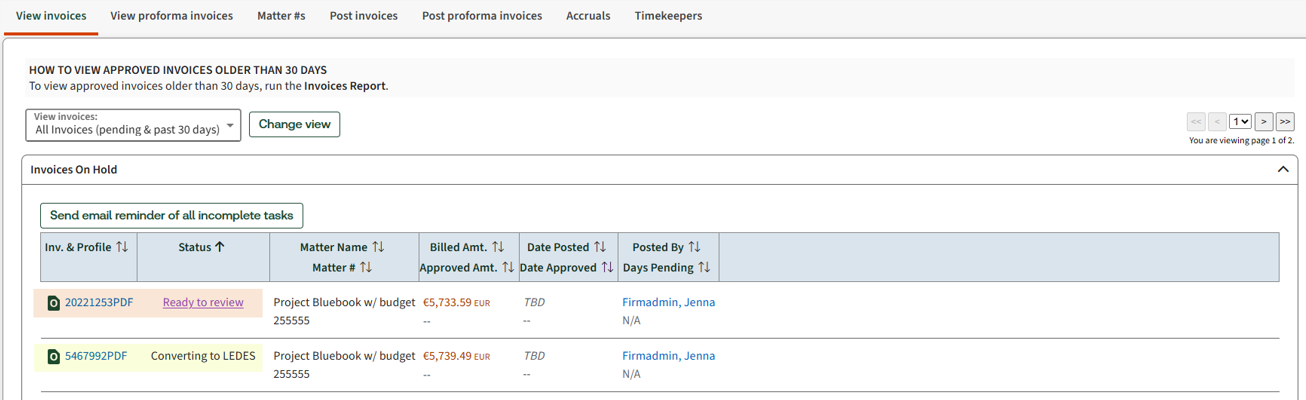This screenshot has width=1306, height=400.
Task: Sort by Billed Amt. arrows
Action: point(498,247)
